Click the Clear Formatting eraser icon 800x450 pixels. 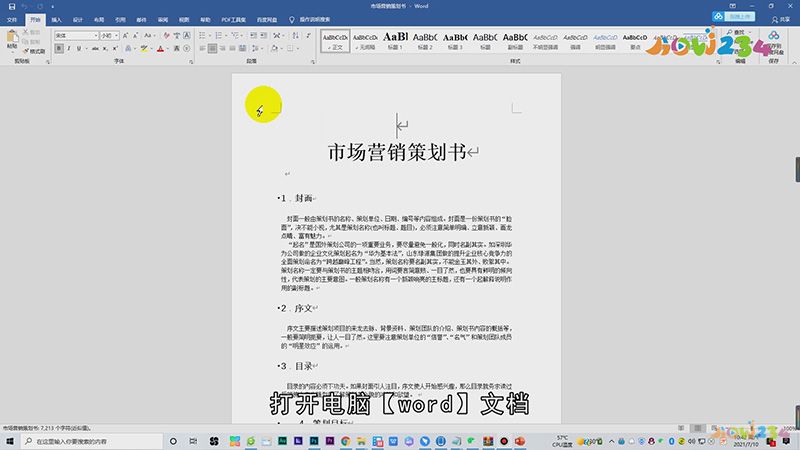(x=166, y=35)
